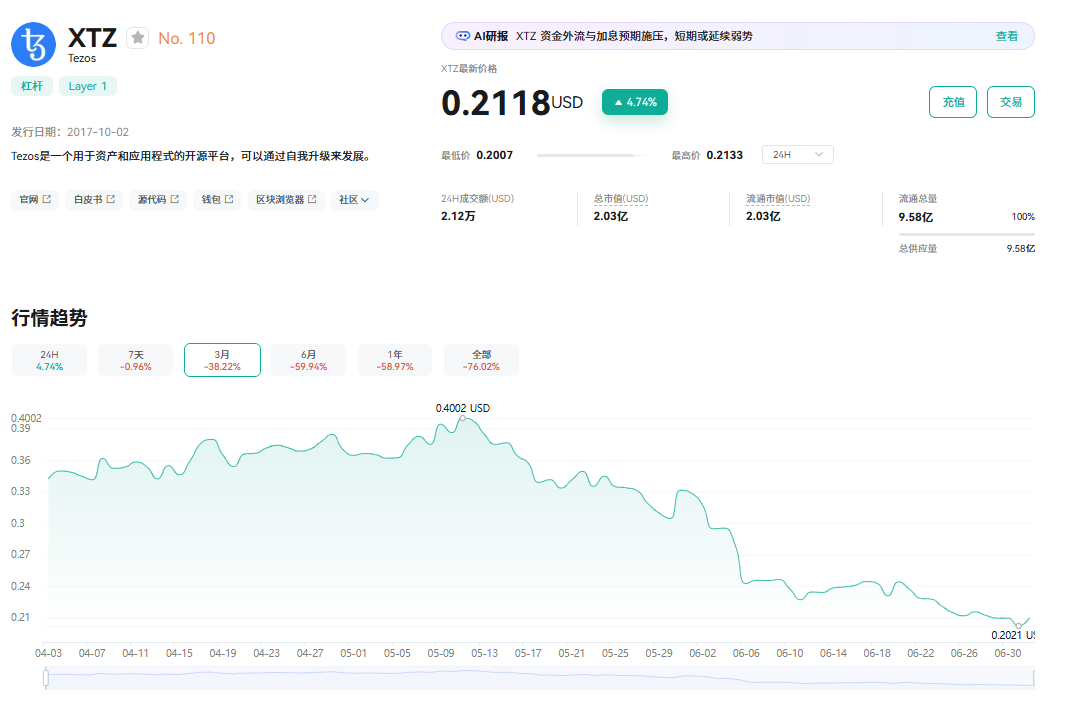Select the 24H trend tab

(49, 360)
